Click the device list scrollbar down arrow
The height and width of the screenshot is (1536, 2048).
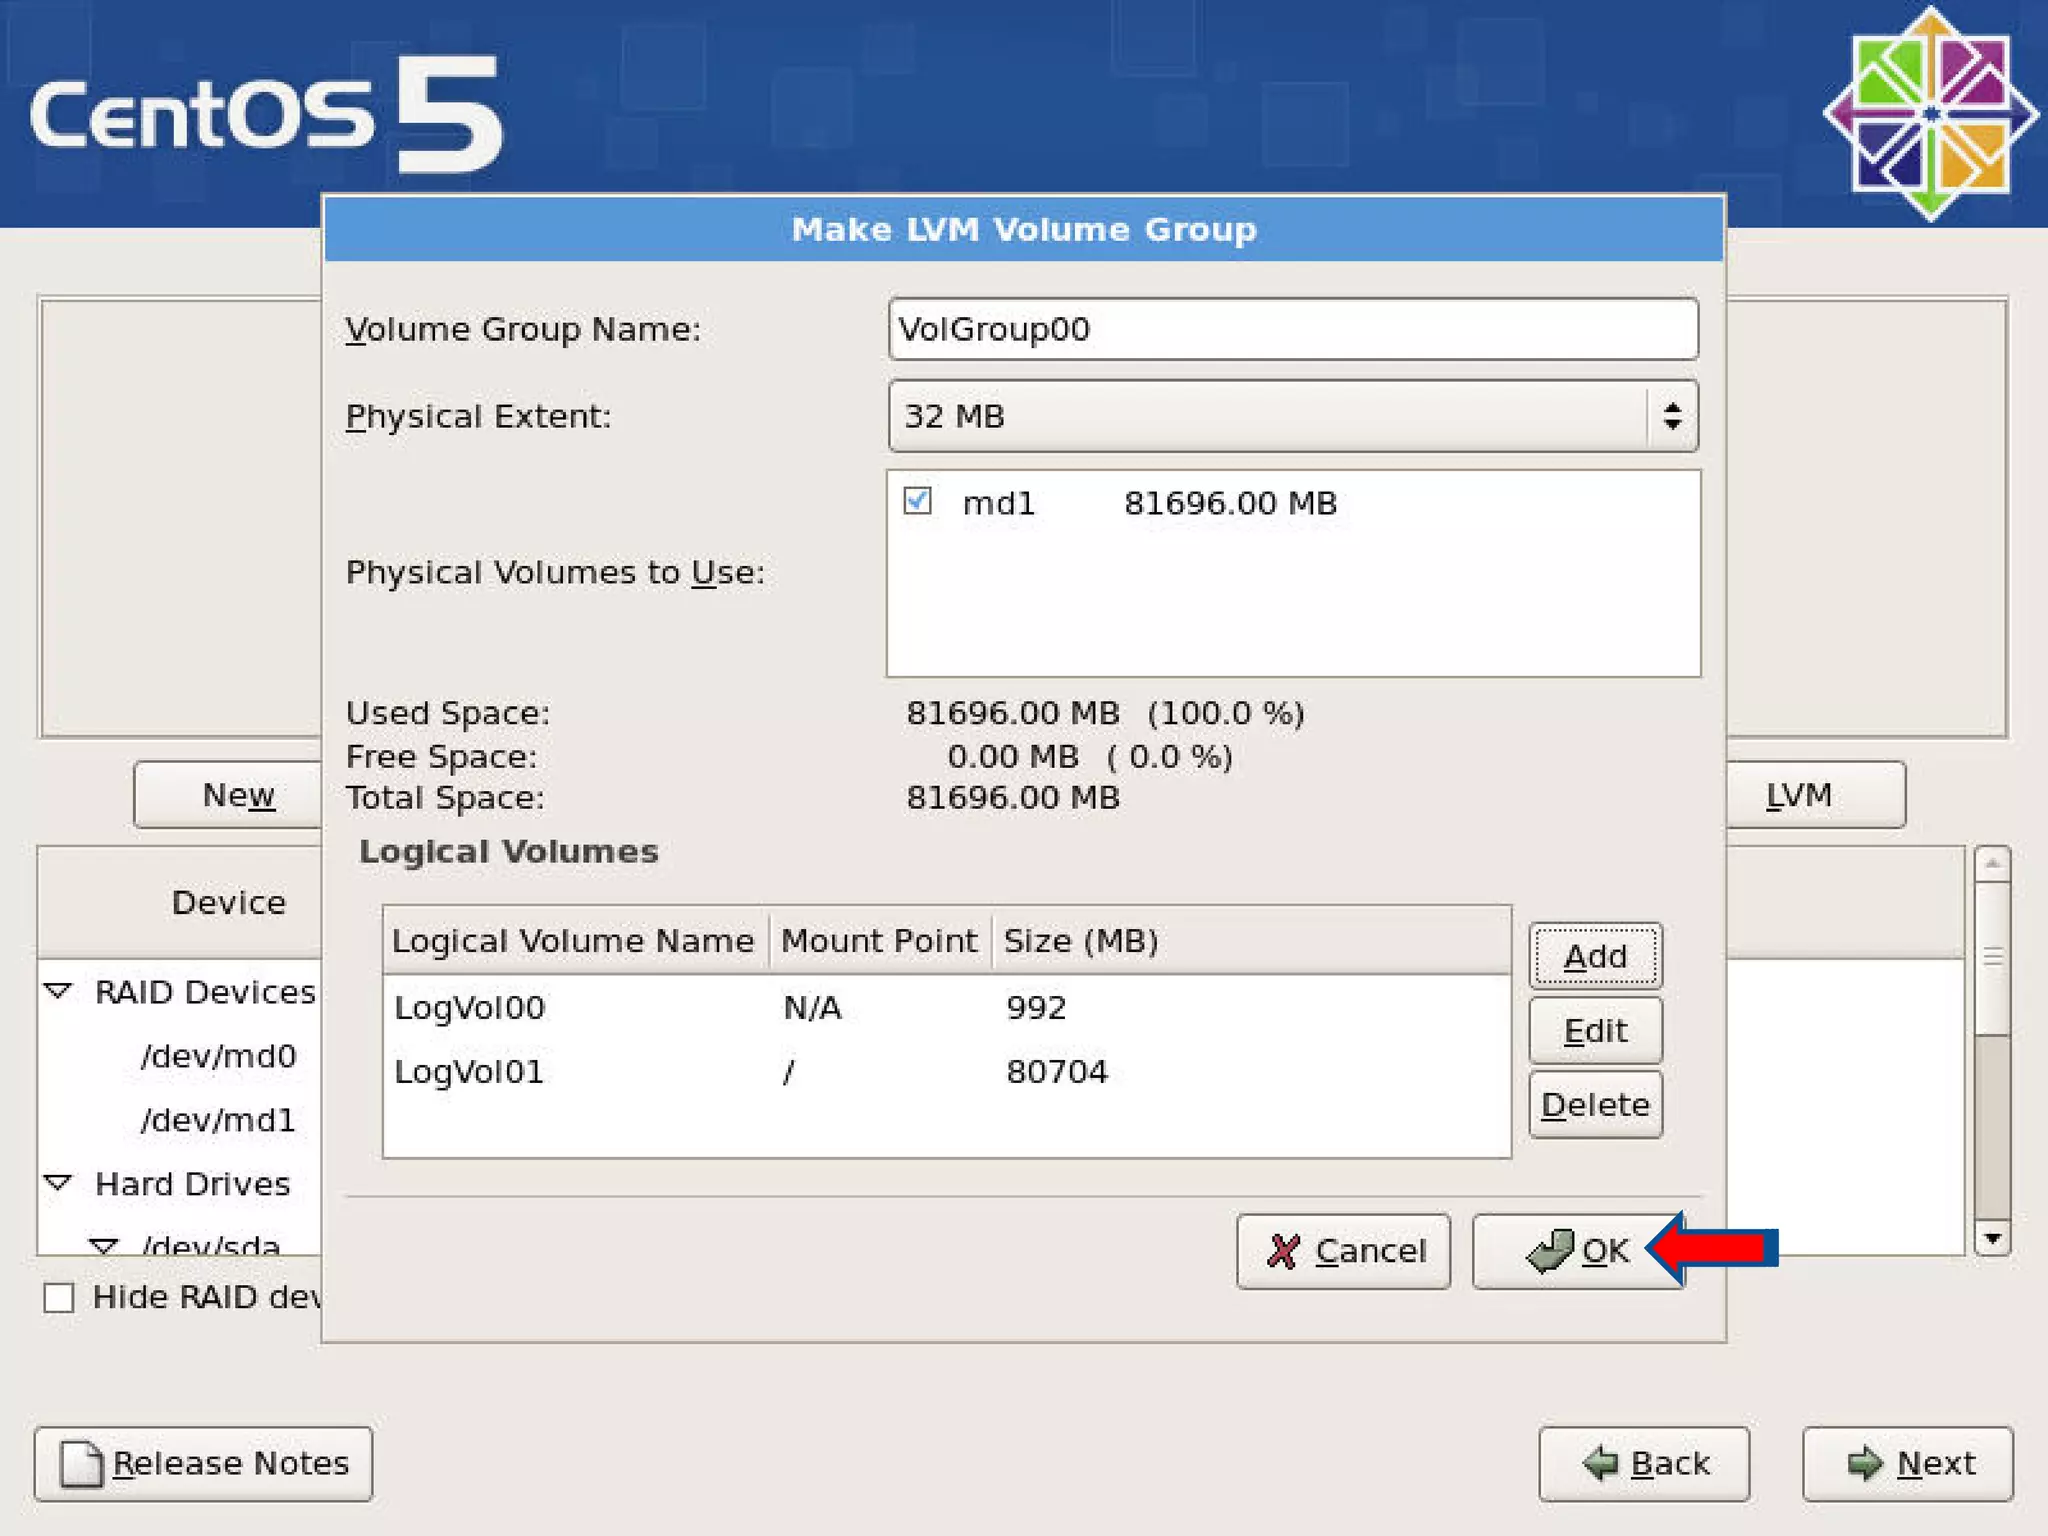pyautogui.click(x=1992, y=1238)
